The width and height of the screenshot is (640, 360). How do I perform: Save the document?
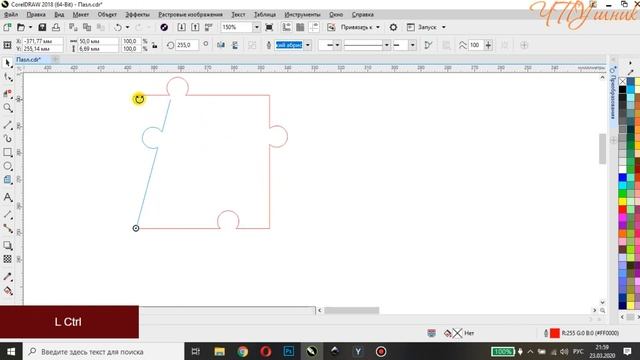tap(42, 27)
